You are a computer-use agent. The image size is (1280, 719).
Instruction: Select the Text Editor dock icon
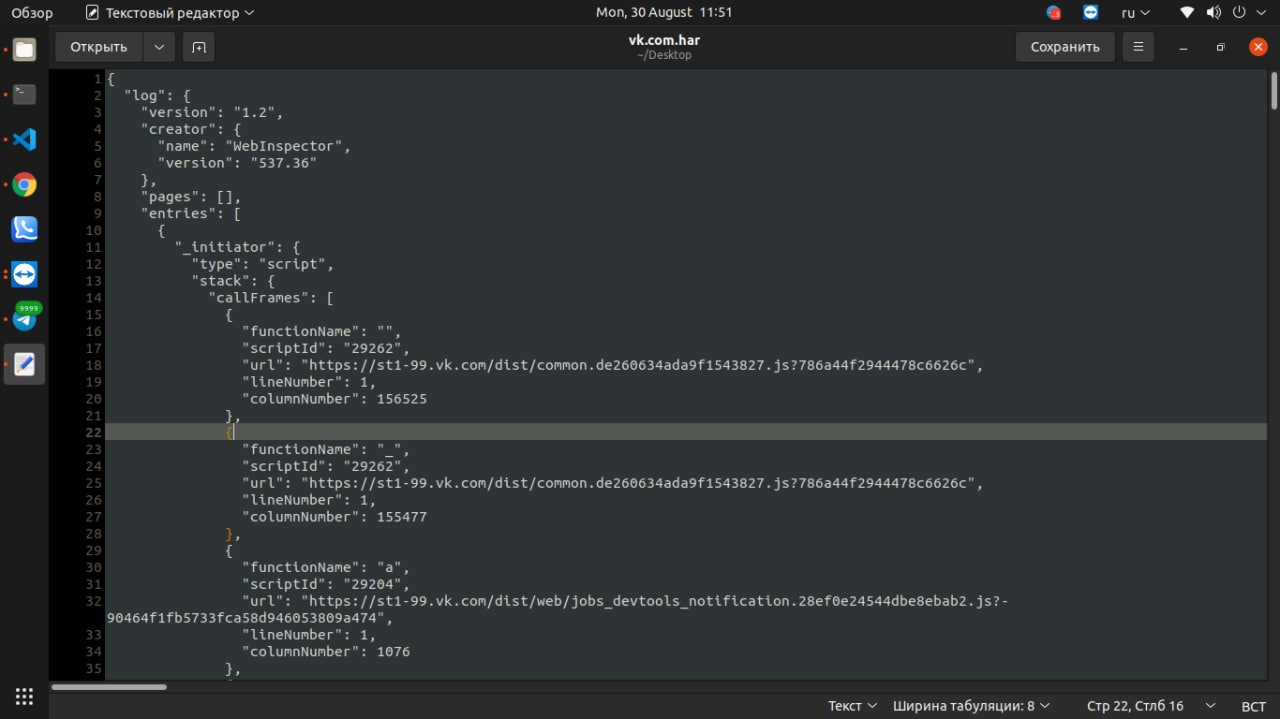pos(24,364)
